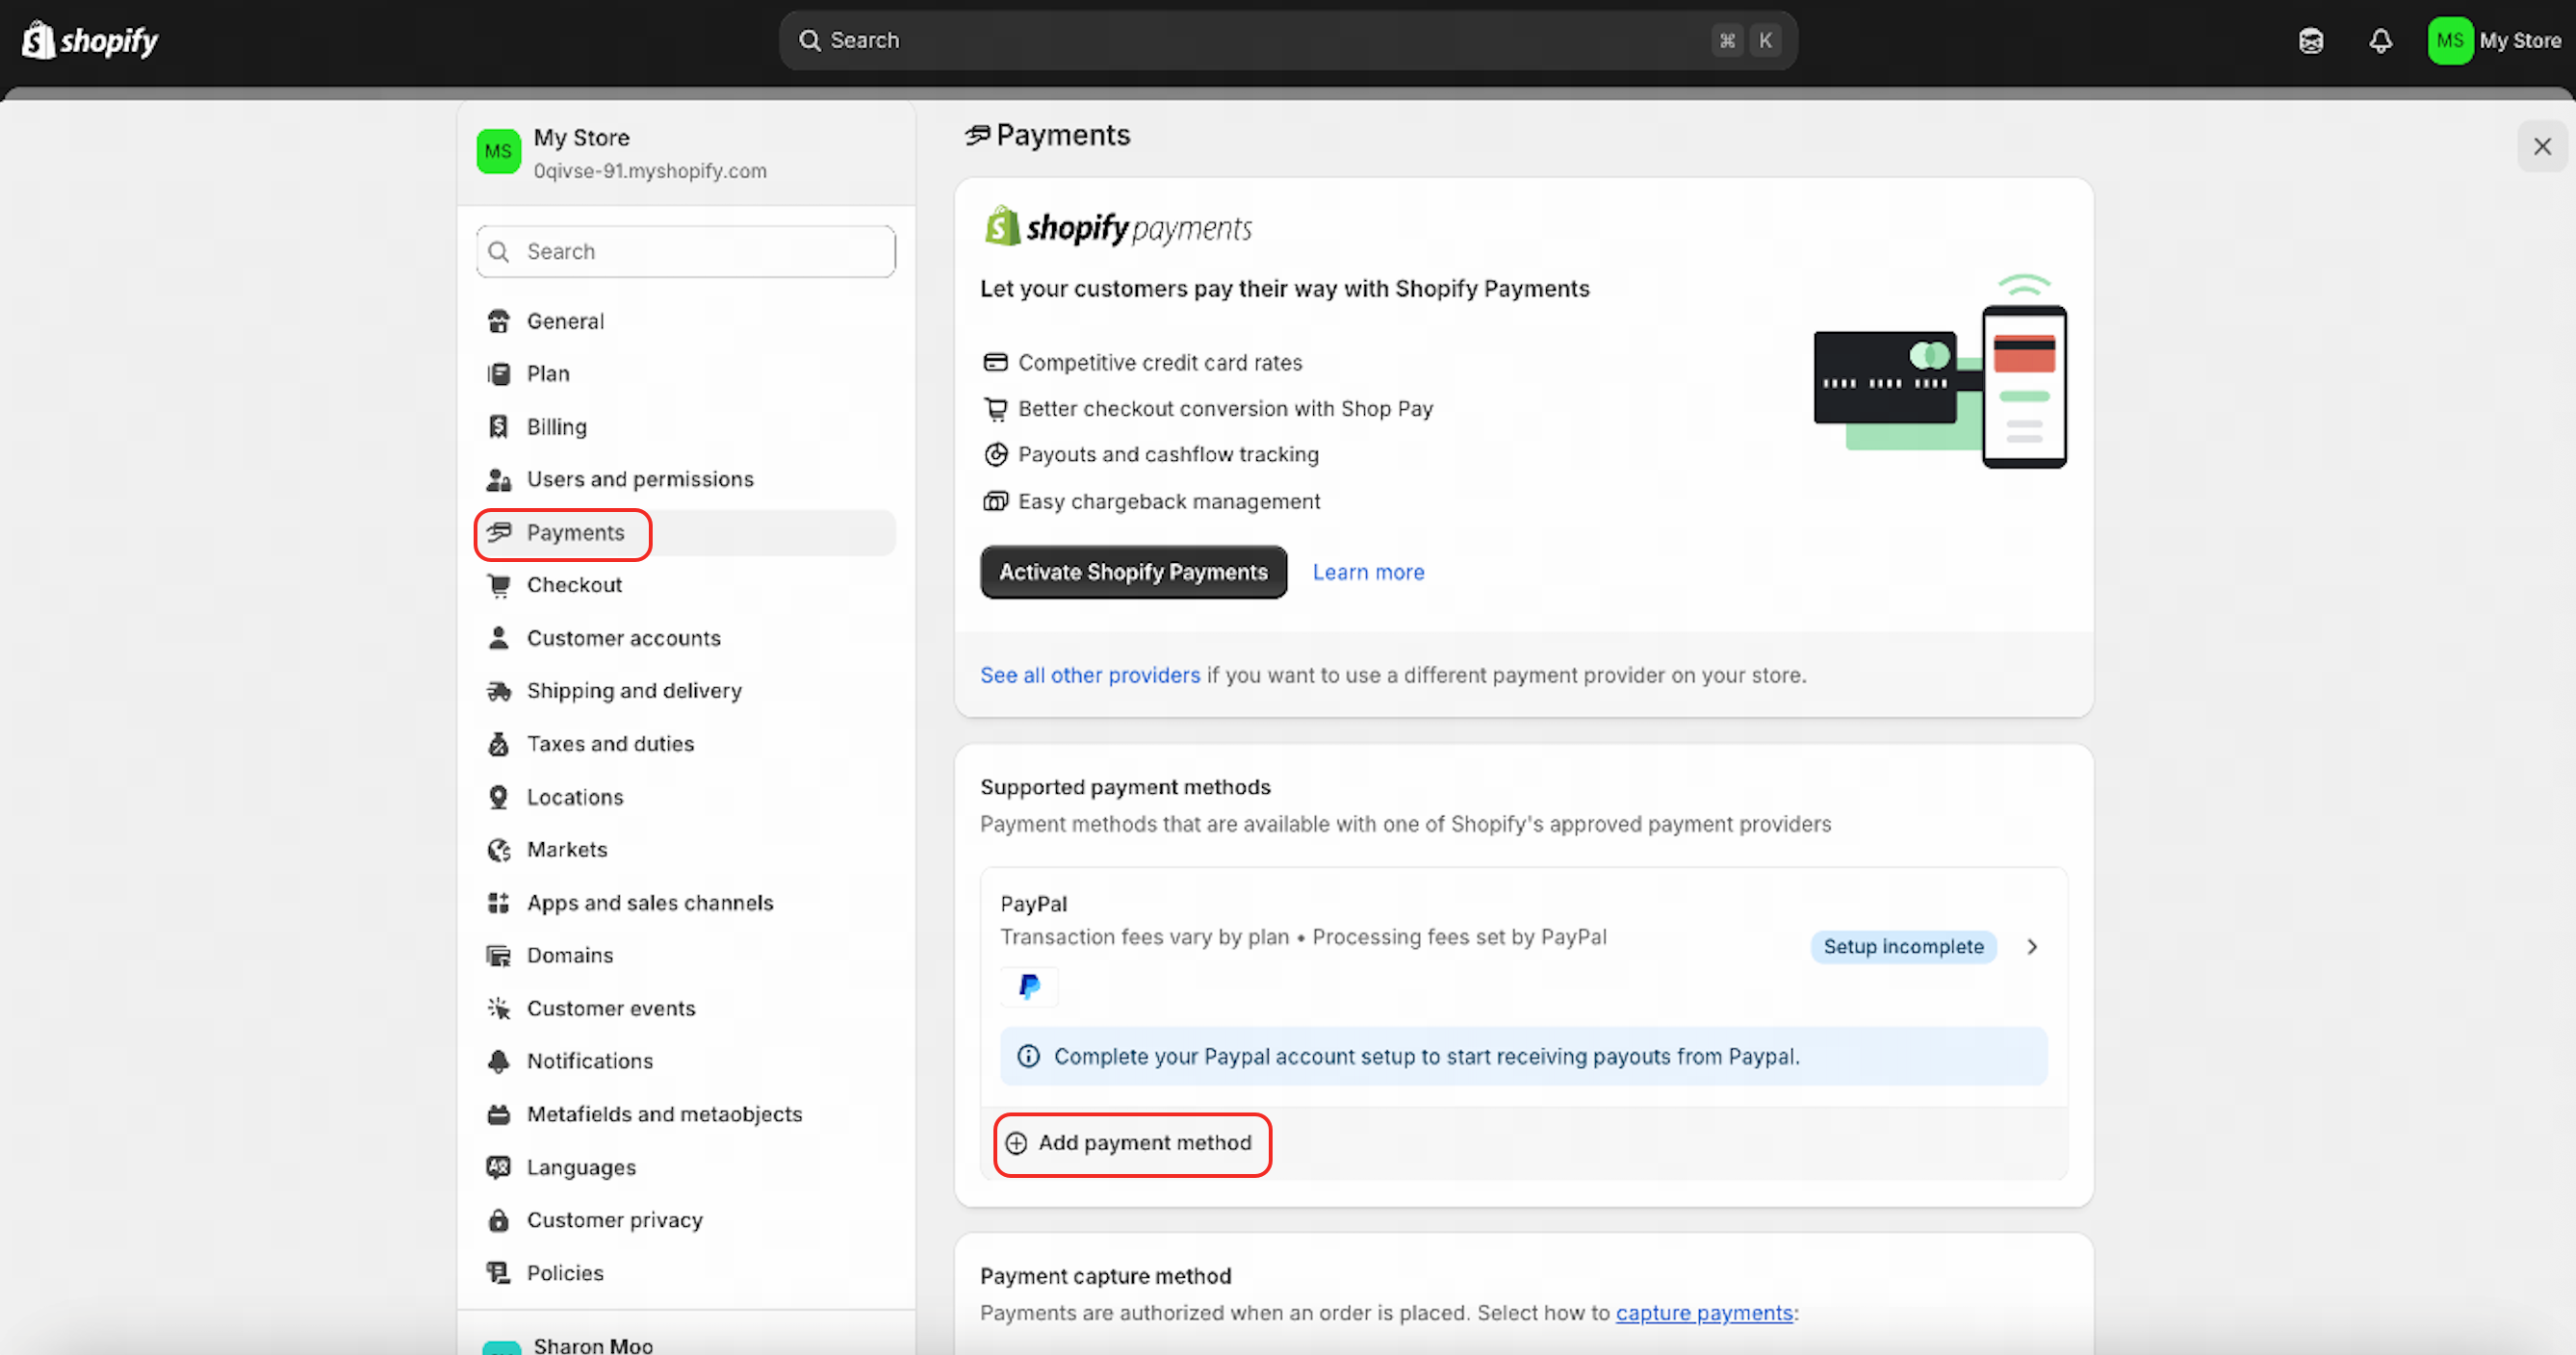Click the Domains icon in sidebar
Viewport: 2576px width, 1355px height.
coord(498,955)
